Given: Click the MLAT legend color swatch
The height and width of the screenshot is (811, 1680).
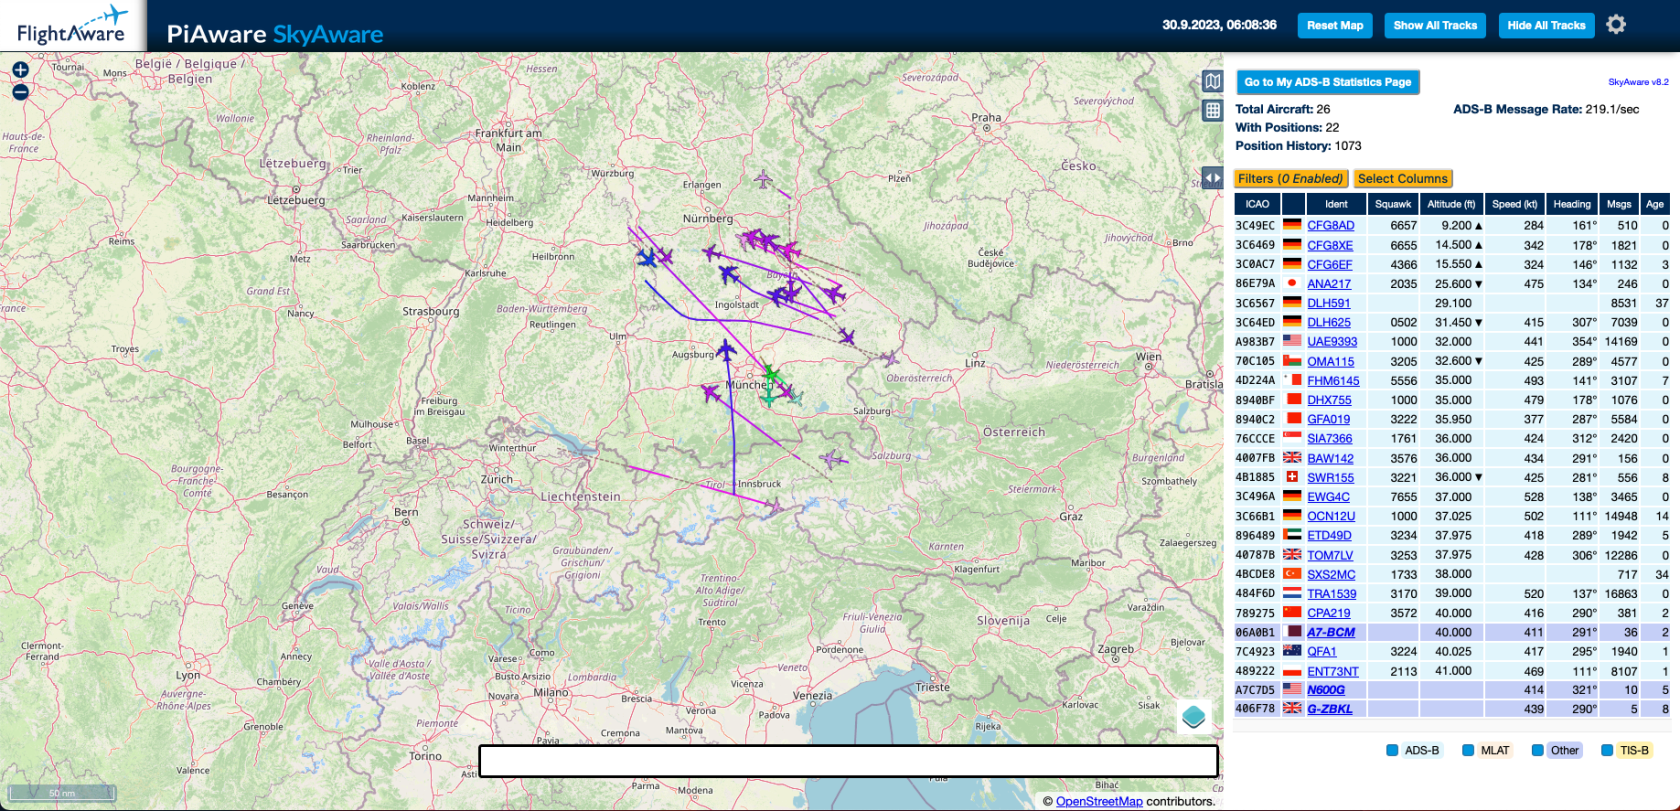Looking at the screenshot, I should pos(1468,750).
